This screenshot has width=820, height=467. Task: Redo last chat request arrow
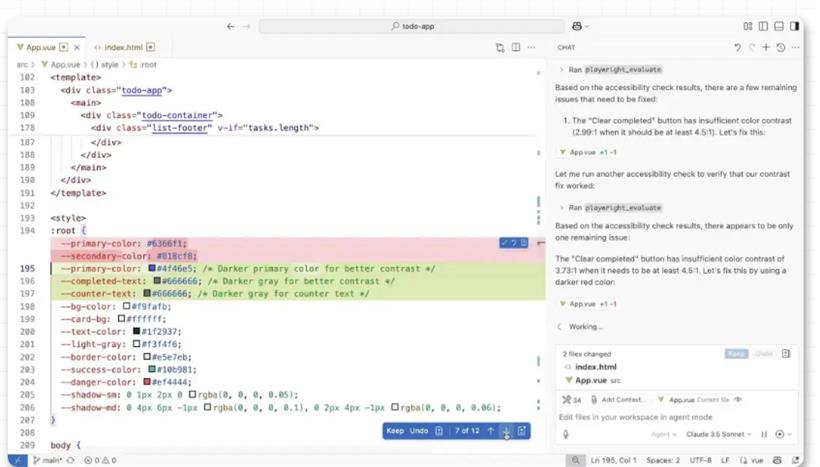click(751, 48)
